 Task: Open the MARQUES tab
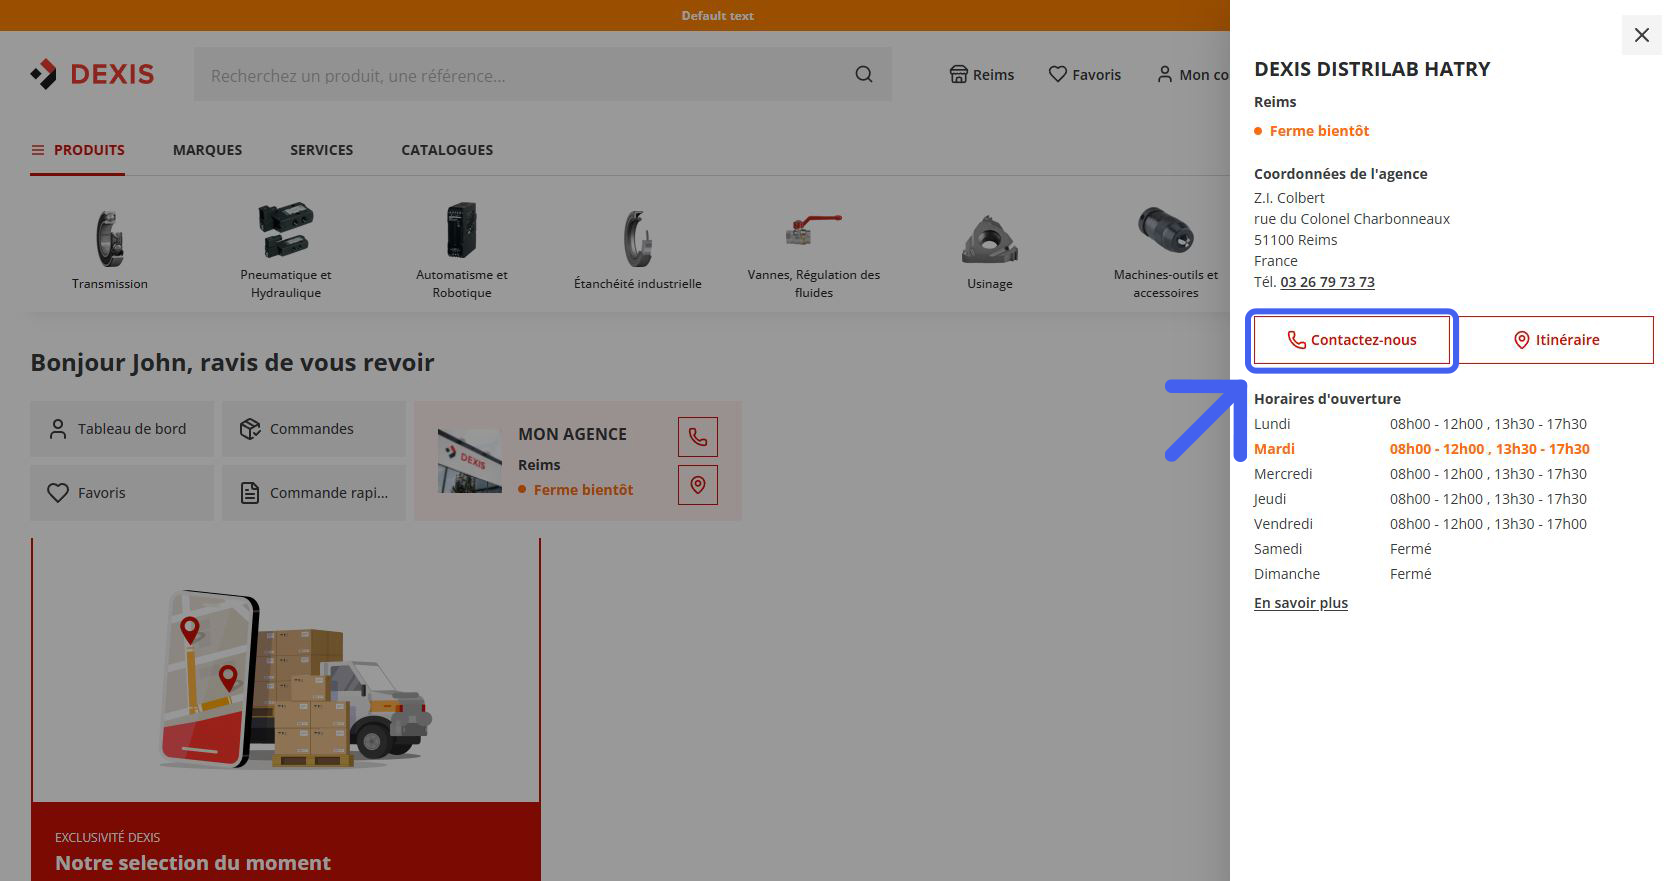tap(207, 150)
